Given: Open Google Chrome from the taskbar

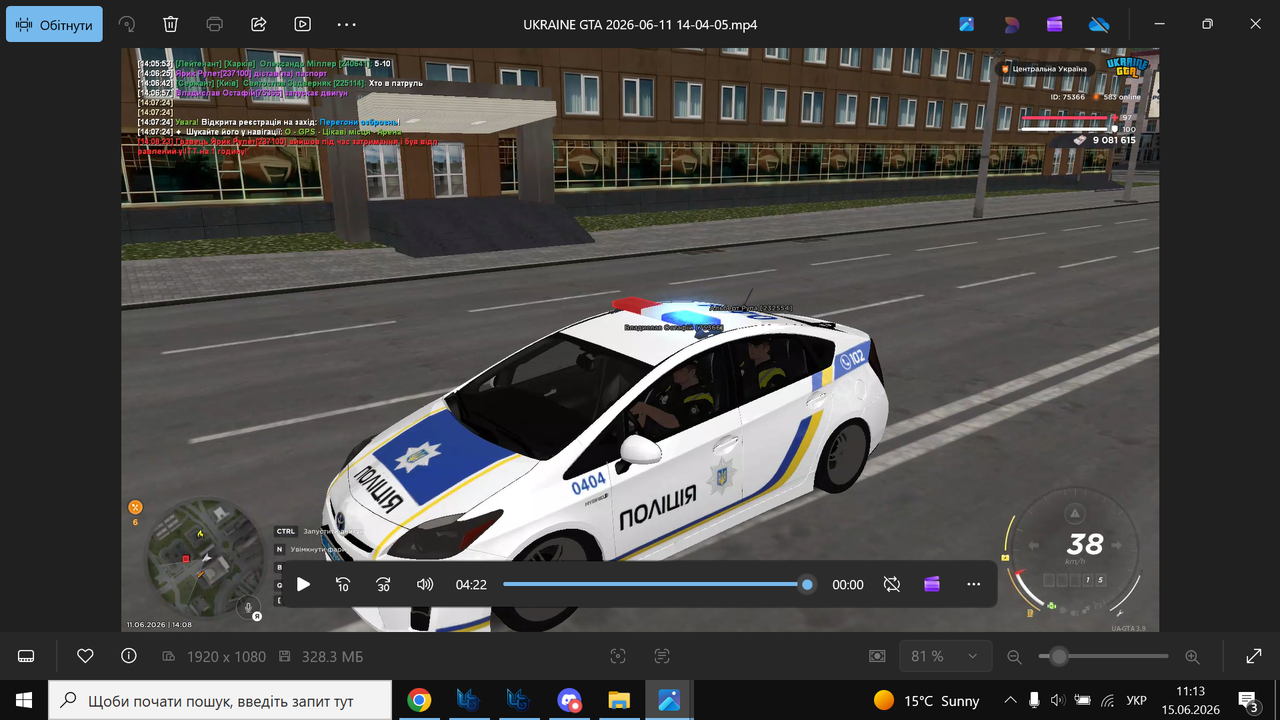Looking at the screenshot, I should tap(419, 700).
